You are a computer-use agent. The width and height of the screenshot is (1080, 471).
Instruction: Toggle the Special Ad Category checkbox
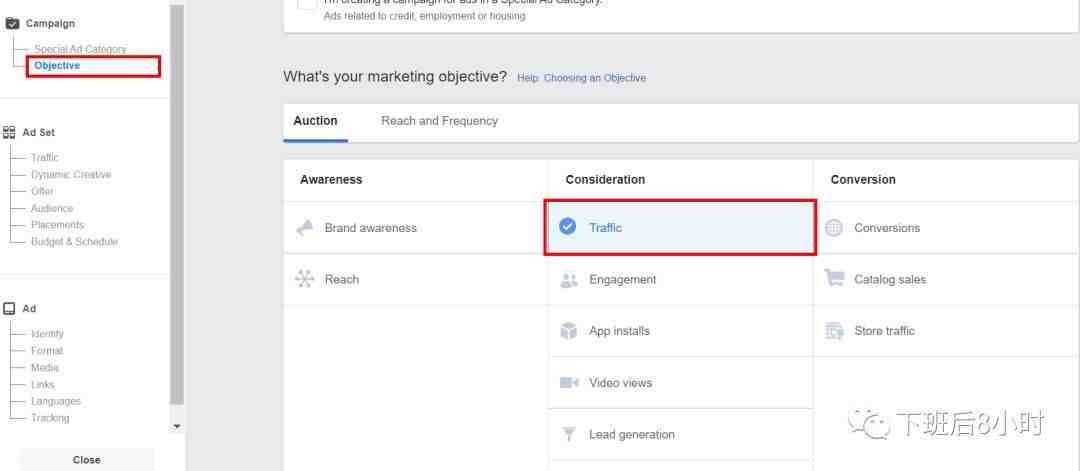click(x=307, y=4)
